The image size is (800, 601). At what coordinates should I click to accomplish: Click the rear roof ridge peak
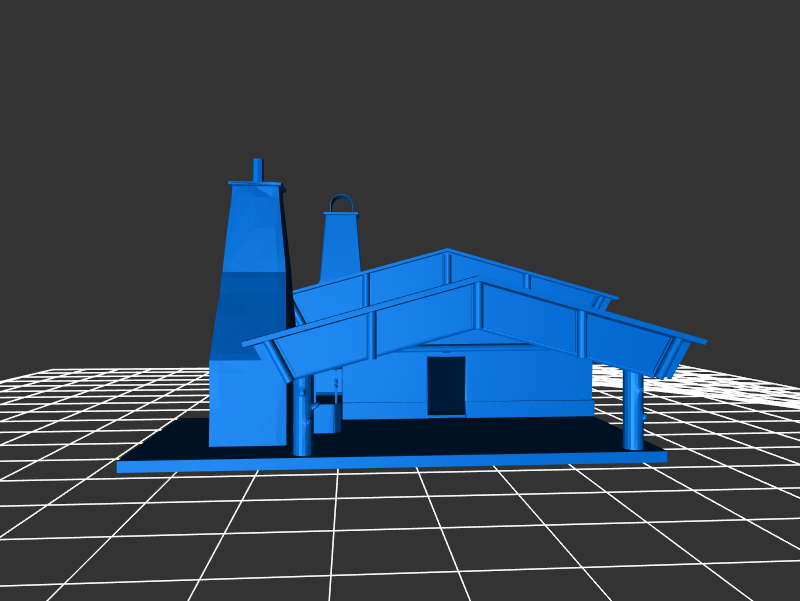(448, 251)
